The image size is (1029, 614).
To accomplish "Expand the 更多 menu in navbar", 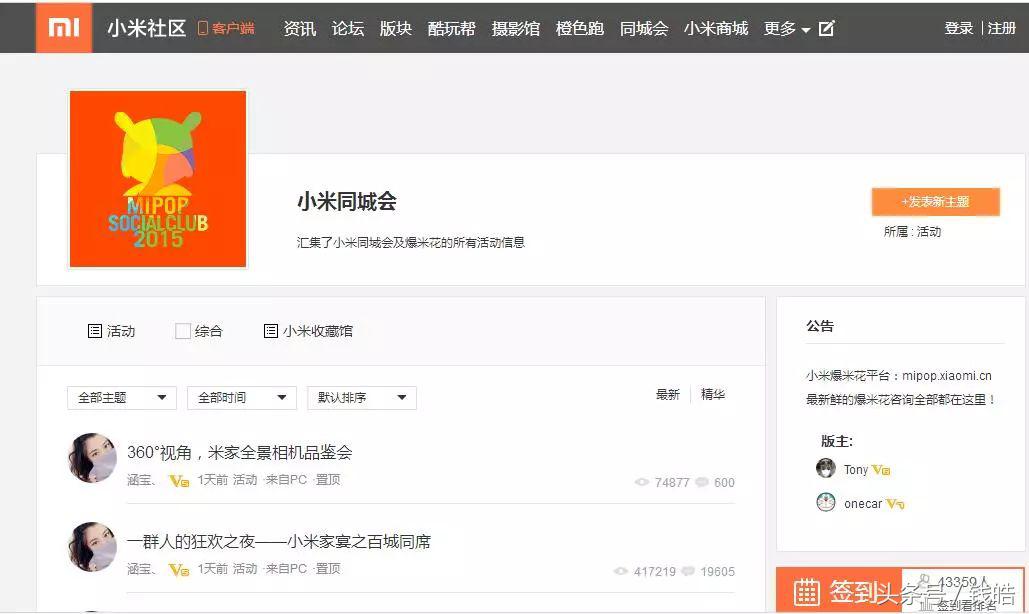I will [x=787, y=28].
